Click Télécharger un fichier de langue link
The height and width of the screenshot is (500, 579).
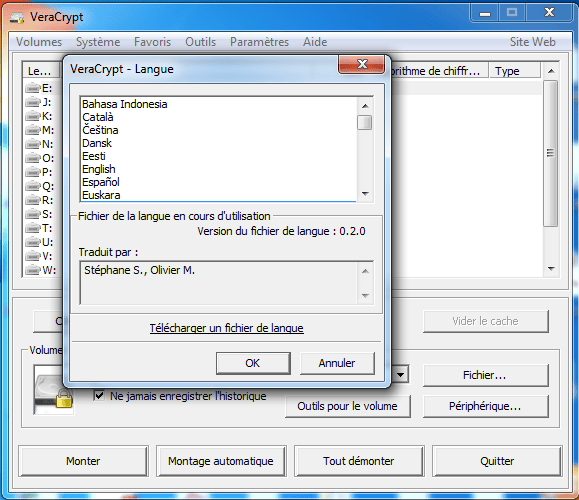click(x=226, y=328)
